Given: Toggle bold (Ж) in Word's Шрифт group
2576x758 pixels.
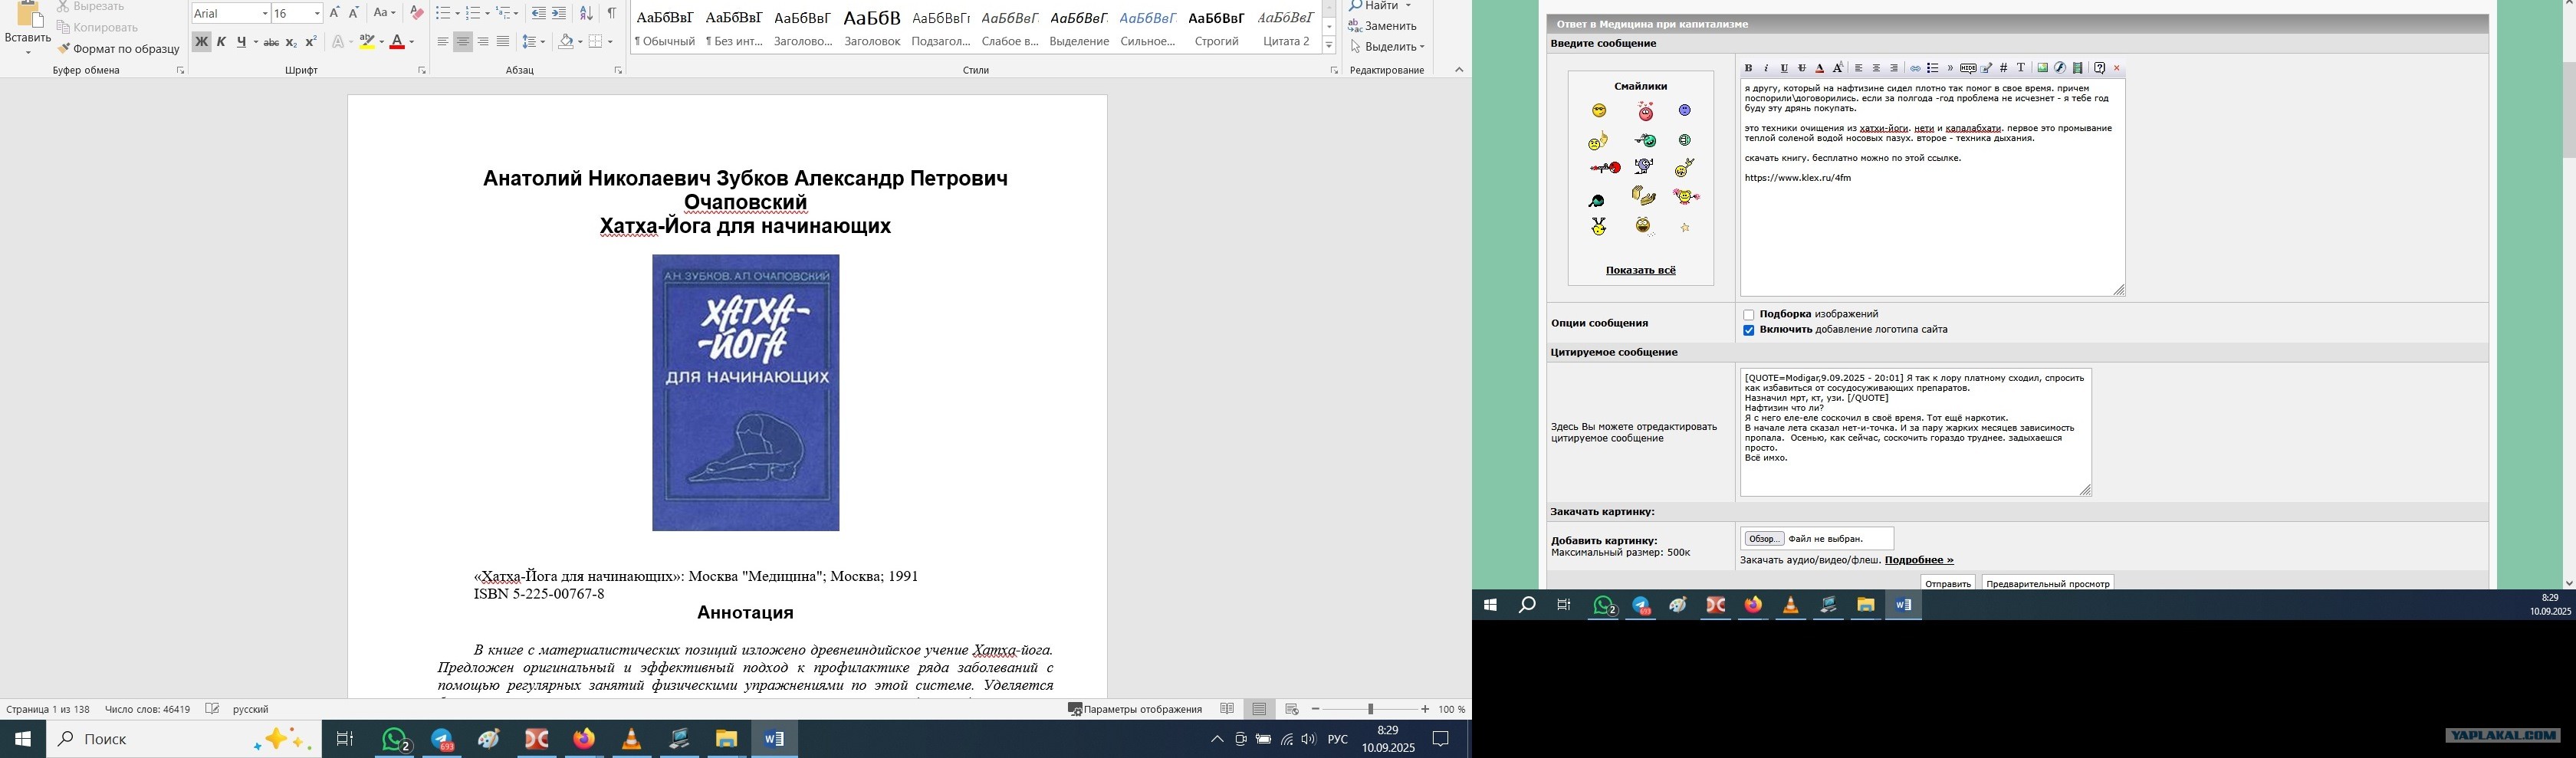Looking at the screenshot, I should point(201,42).
